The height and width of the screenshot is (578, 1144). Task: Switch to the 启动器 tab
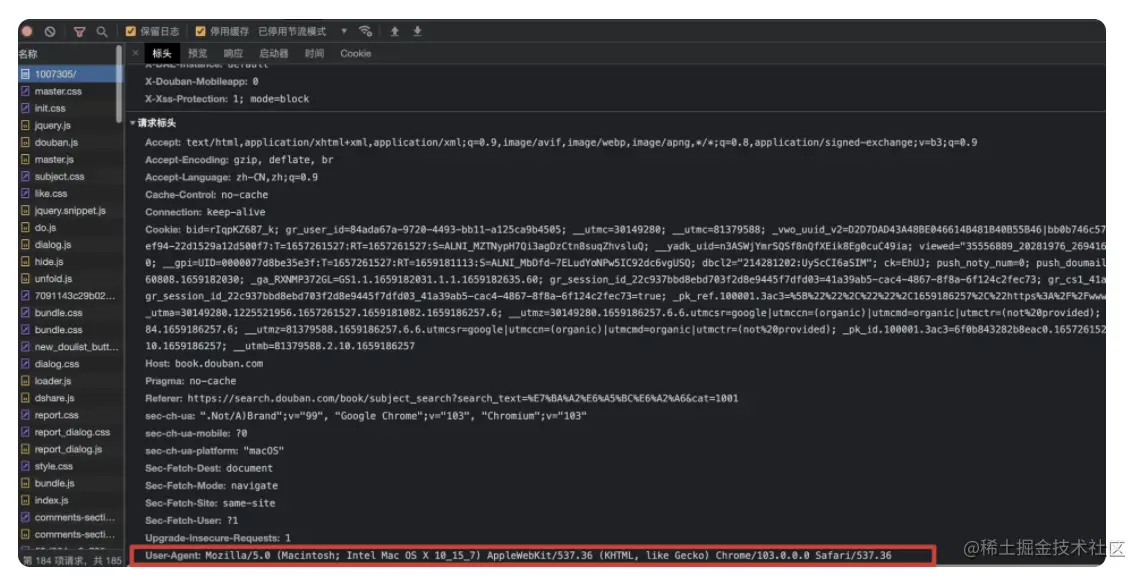274,53
